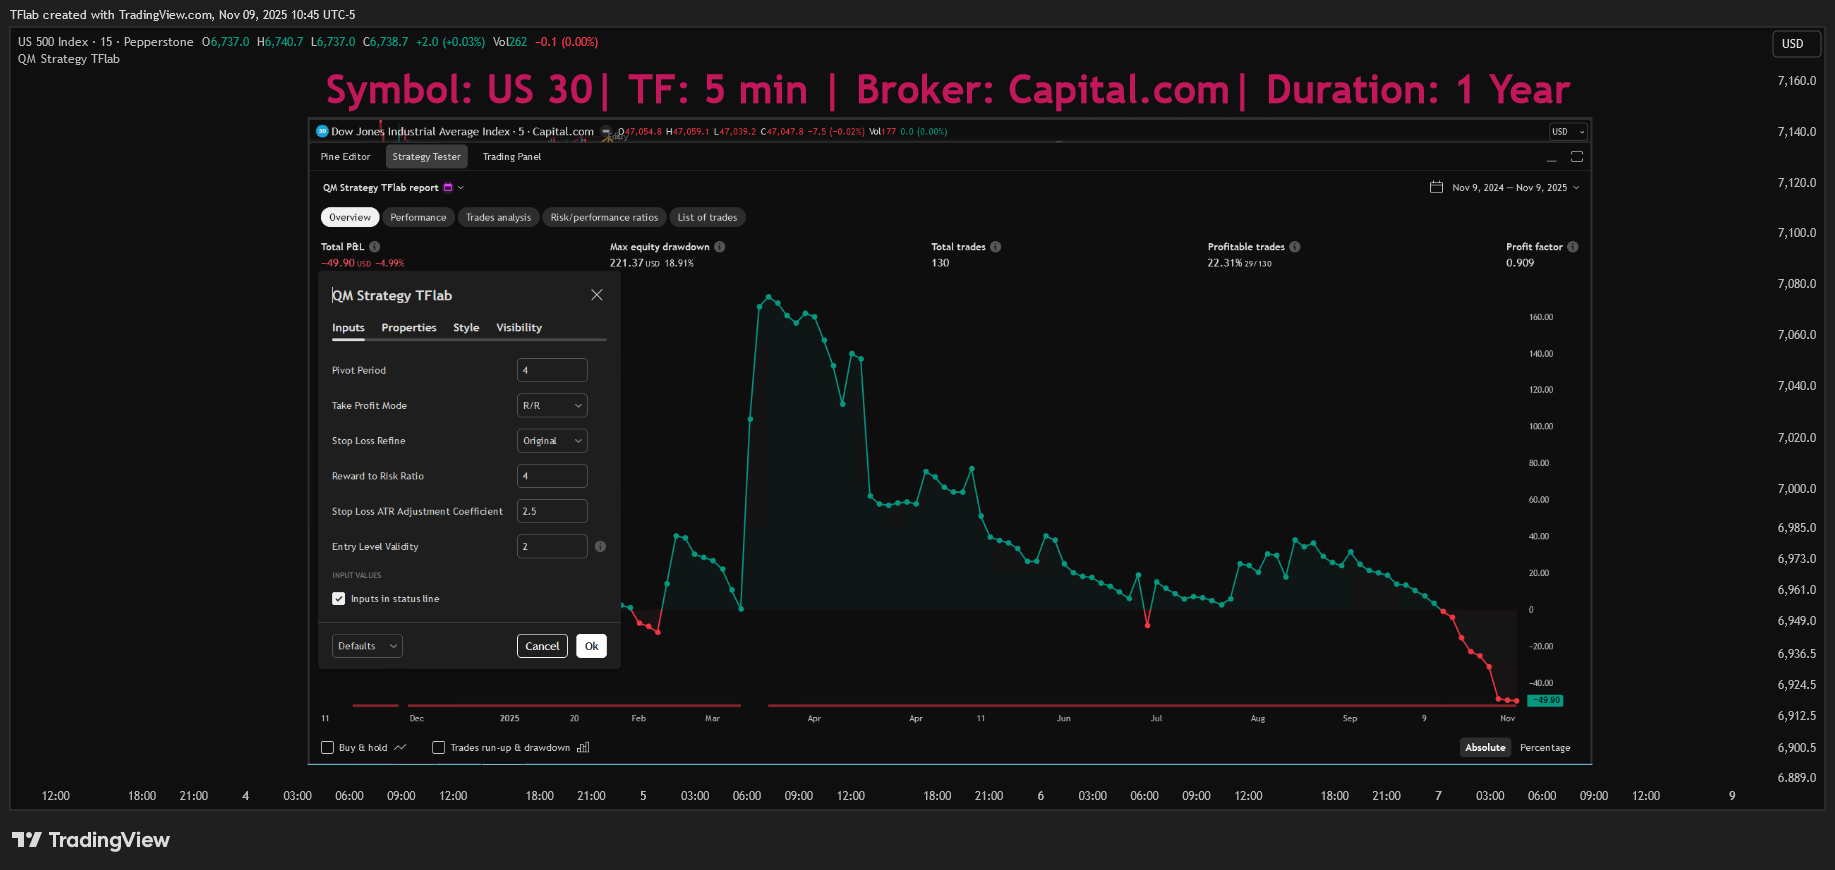The height and width of the screenshot is (870, 1835).
Task: Switch to the Trades analysis tab
Action: pos(498,218)
